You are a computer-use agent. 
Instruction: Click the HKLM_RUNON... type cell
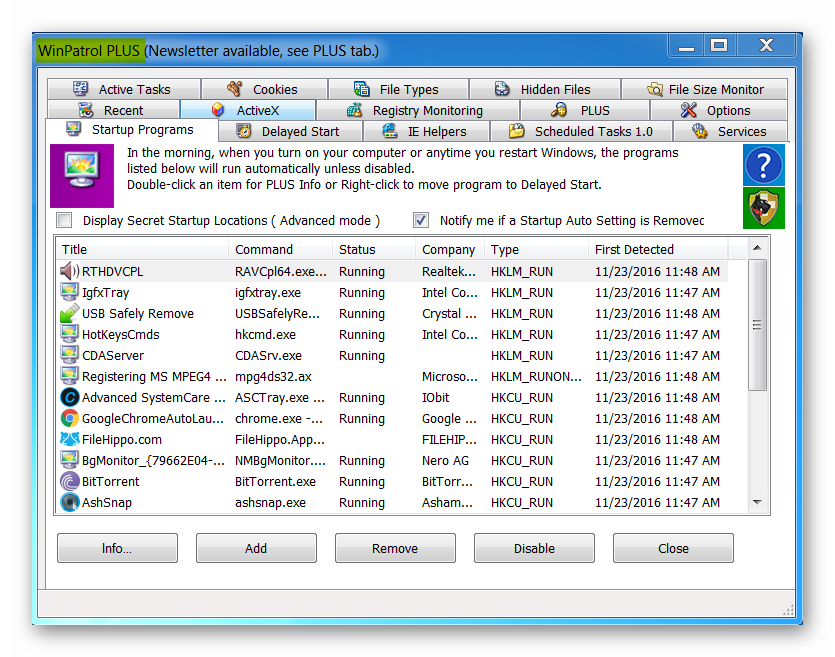click(536, 376)
